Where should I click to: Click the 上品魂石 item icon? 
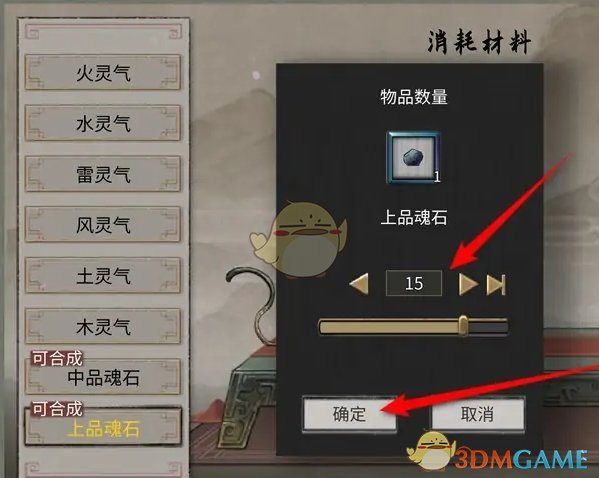[x=414, y=157]
